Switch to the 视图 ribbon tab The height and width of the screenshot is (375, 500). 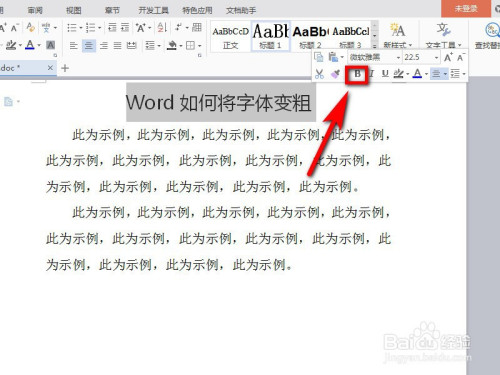74,11
